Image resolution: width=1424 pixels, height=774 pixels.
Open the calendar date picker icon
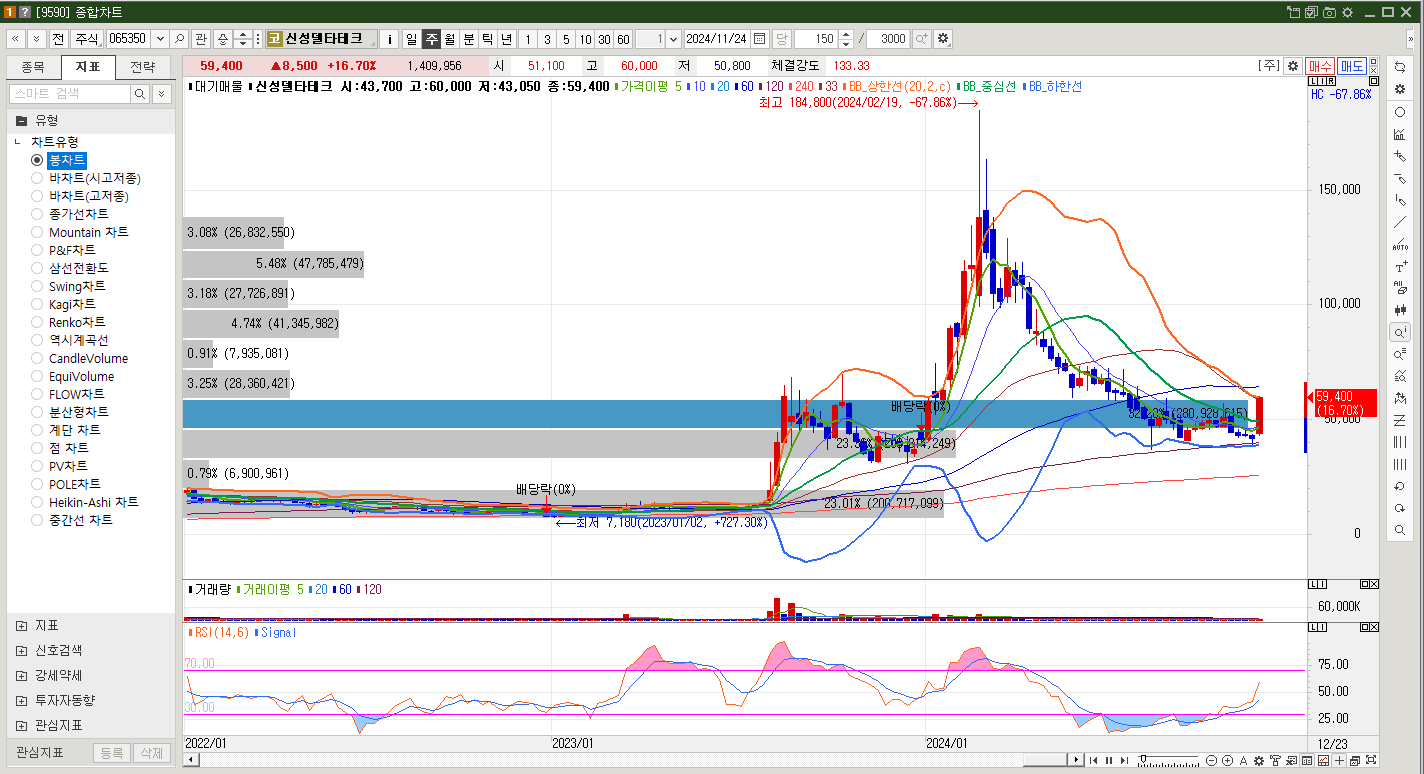pos(760,39)
